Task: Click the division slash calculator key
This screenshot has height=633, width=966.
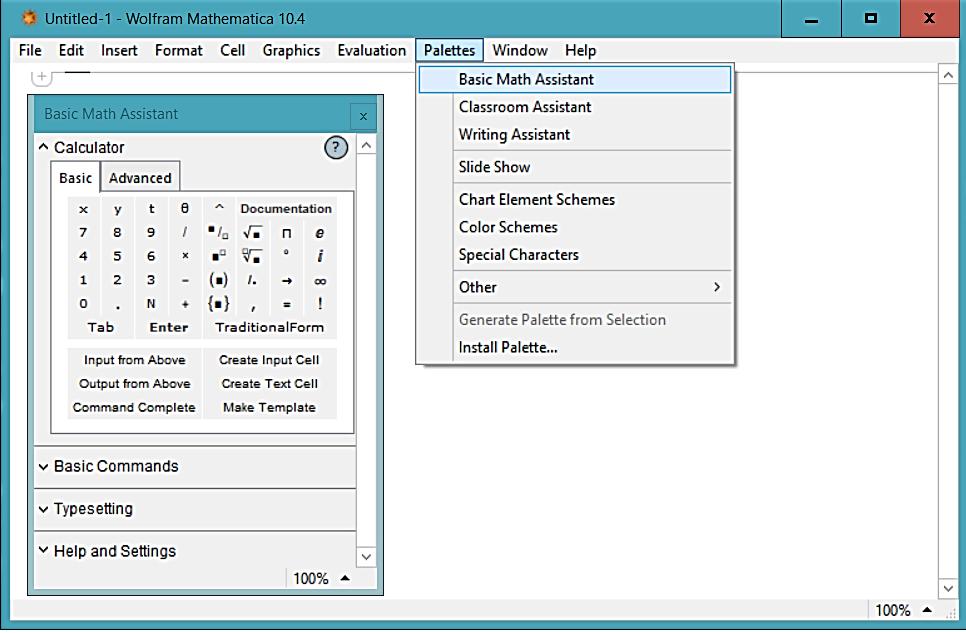Action: click(x=185, y=232)
